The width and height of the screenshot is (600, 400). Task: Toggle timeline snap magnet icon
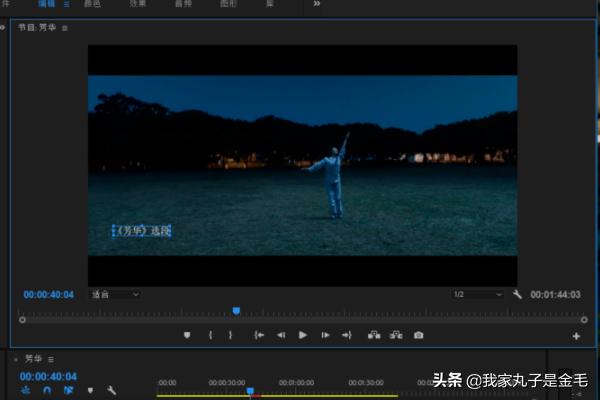click(46, 390)
